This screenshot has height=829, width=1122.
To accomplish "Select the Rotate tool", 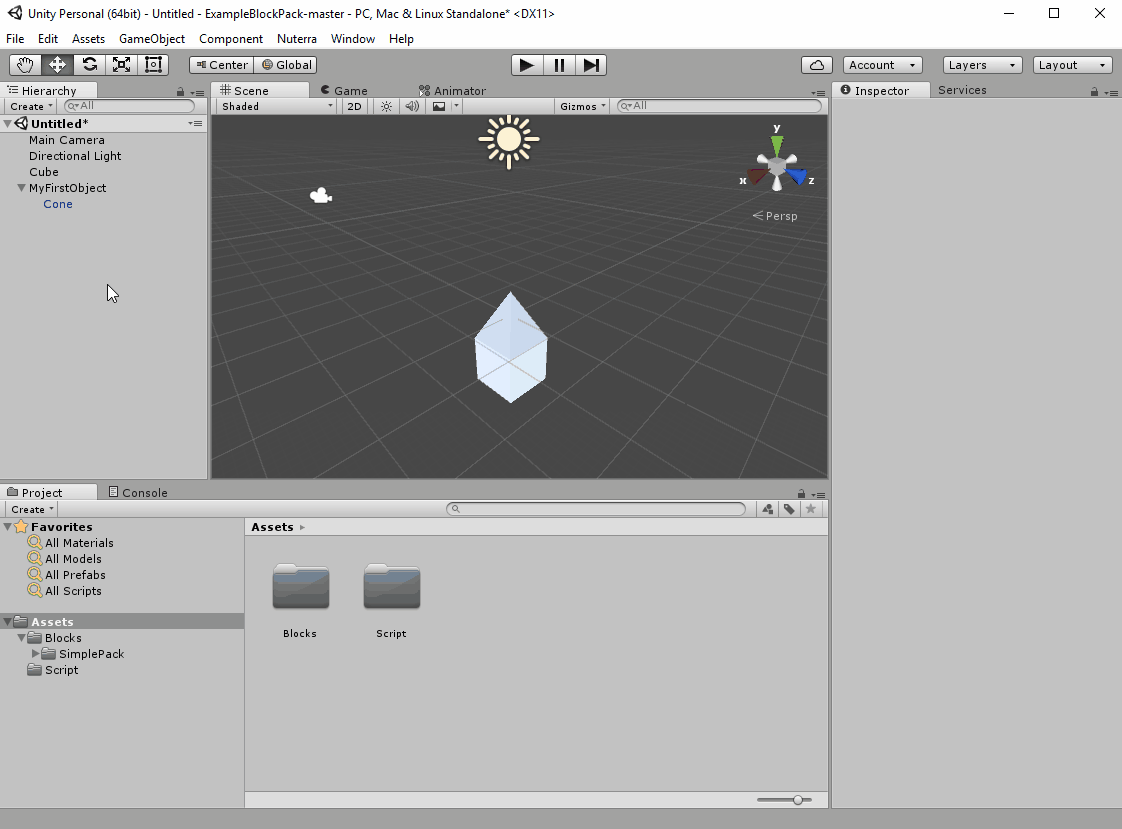I will (x=89, y=65).
